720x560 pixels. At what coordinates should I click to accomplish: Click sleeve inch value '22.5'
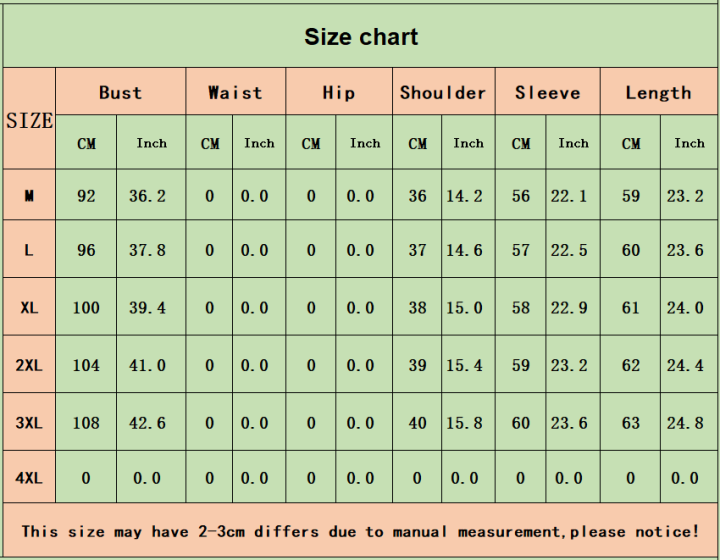[569, 250]
